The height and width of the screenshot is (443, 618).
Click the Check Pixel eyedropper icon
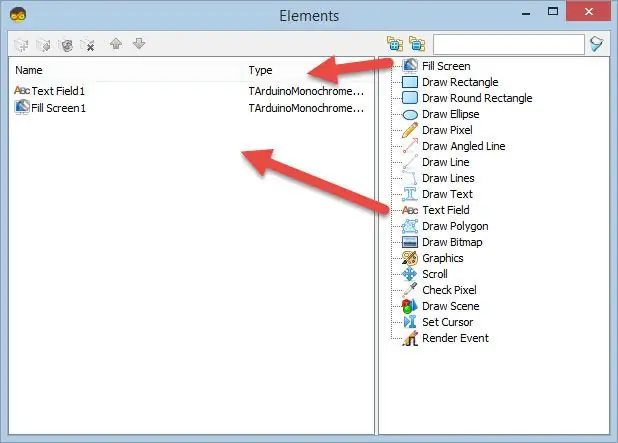click(x=410, y=290)
